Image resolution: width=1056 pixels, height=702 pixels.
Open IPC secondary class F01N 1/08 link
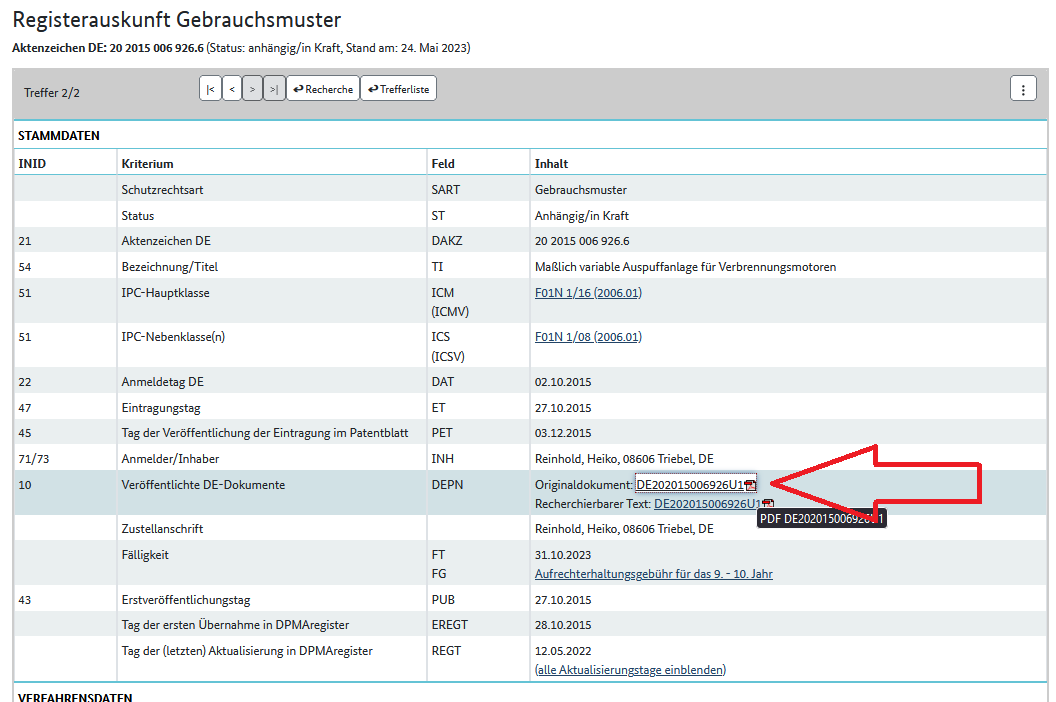[563, 337]
